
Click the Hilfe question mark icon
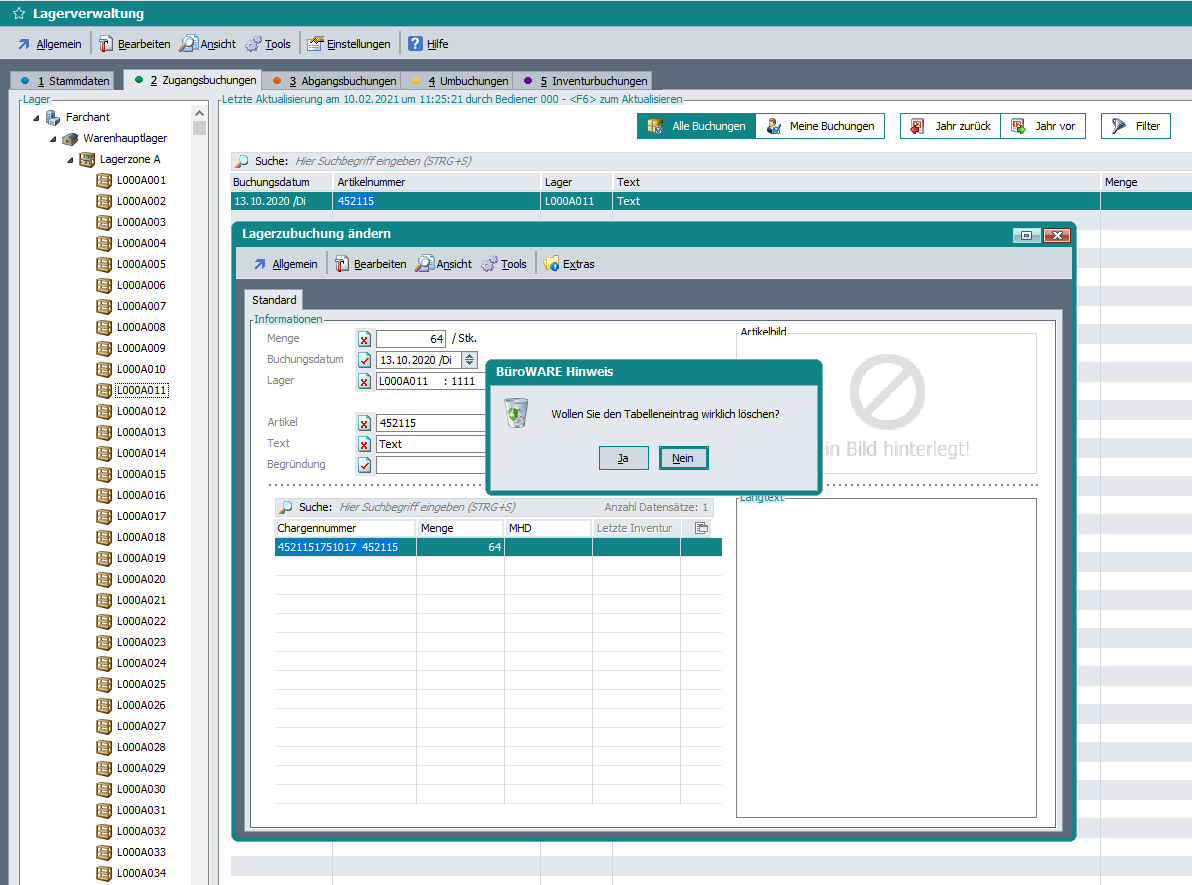415,44
